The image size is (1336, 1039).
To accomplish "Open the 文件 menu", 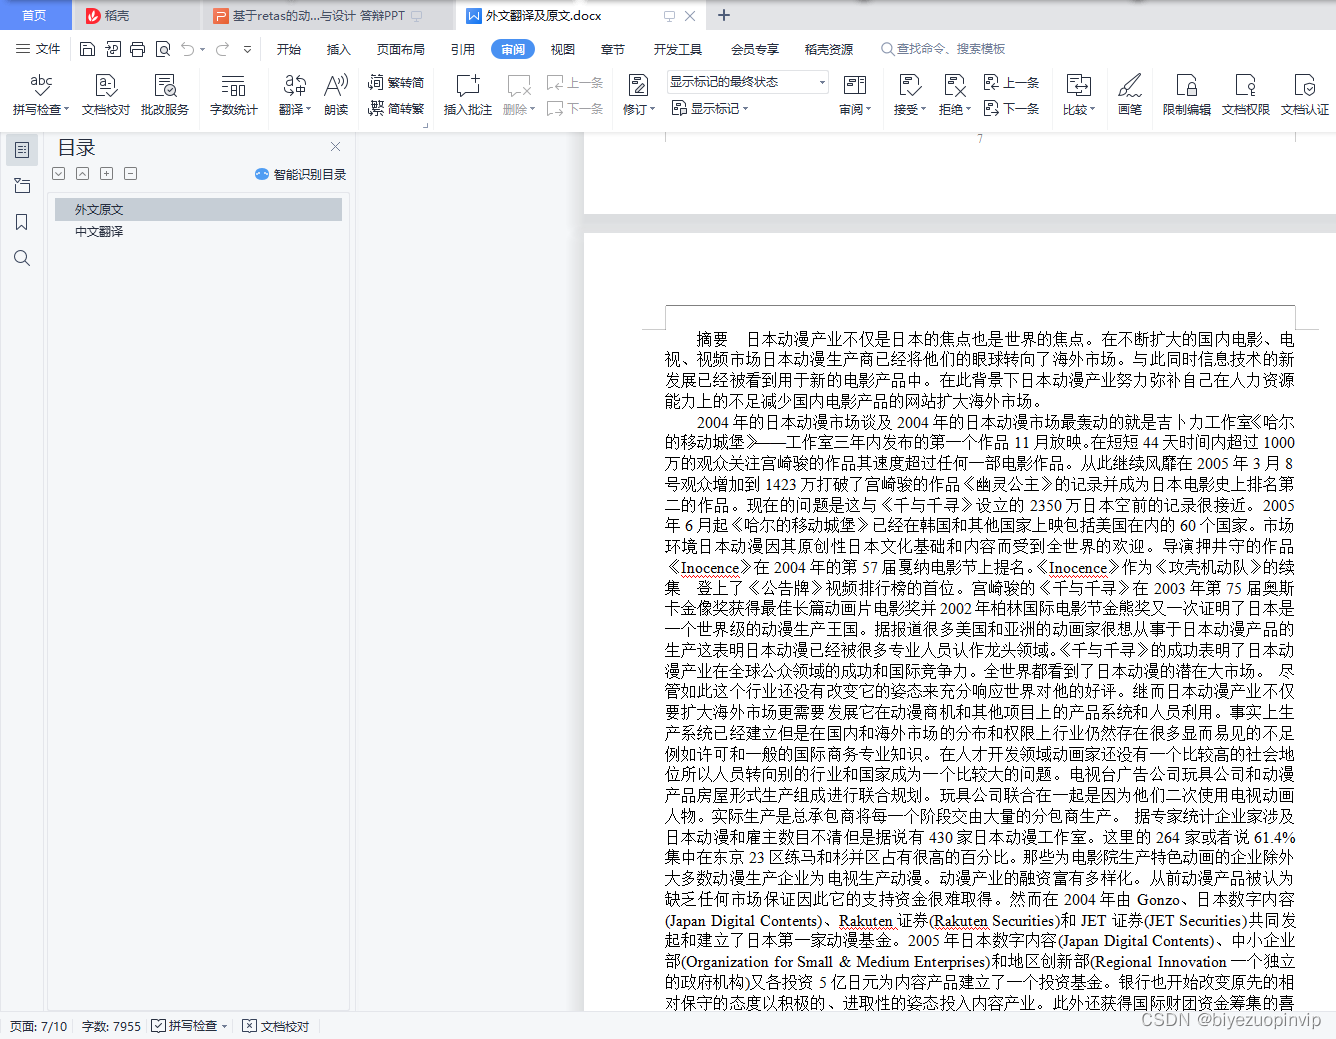I will (38, 49).
